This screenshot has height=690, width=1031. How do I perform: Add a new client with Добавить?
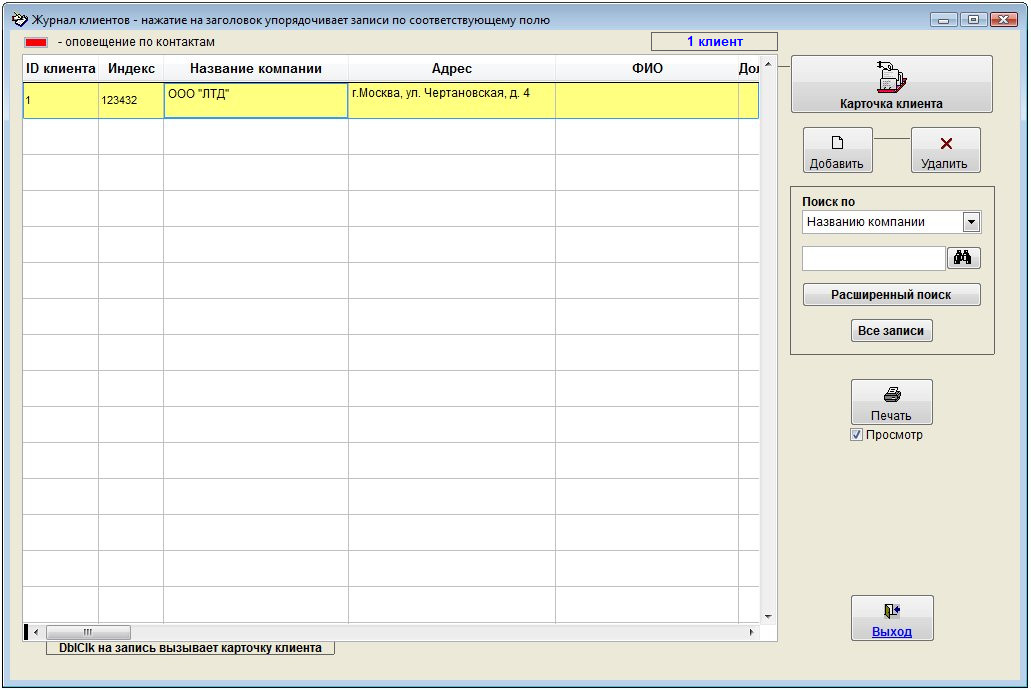click(x=837, y=150)
